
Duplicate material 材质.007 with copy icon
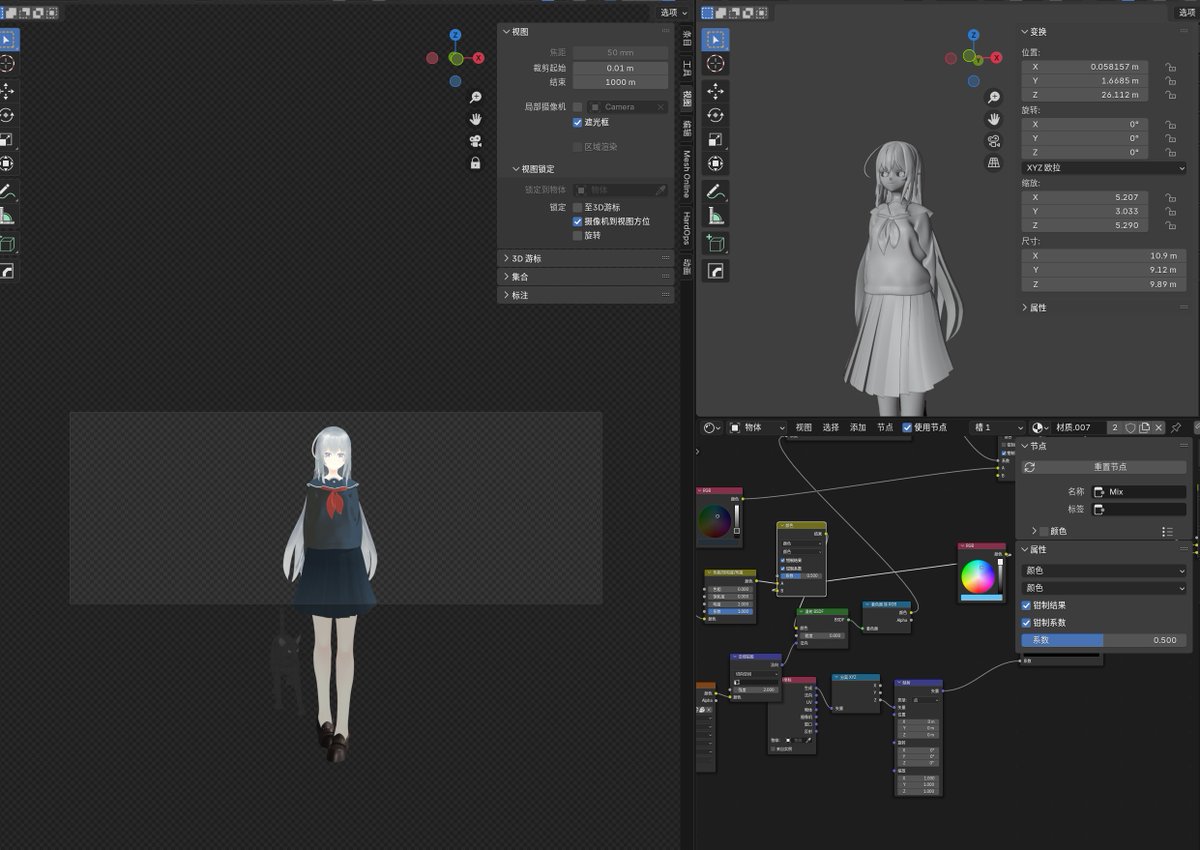[1144, 428]
